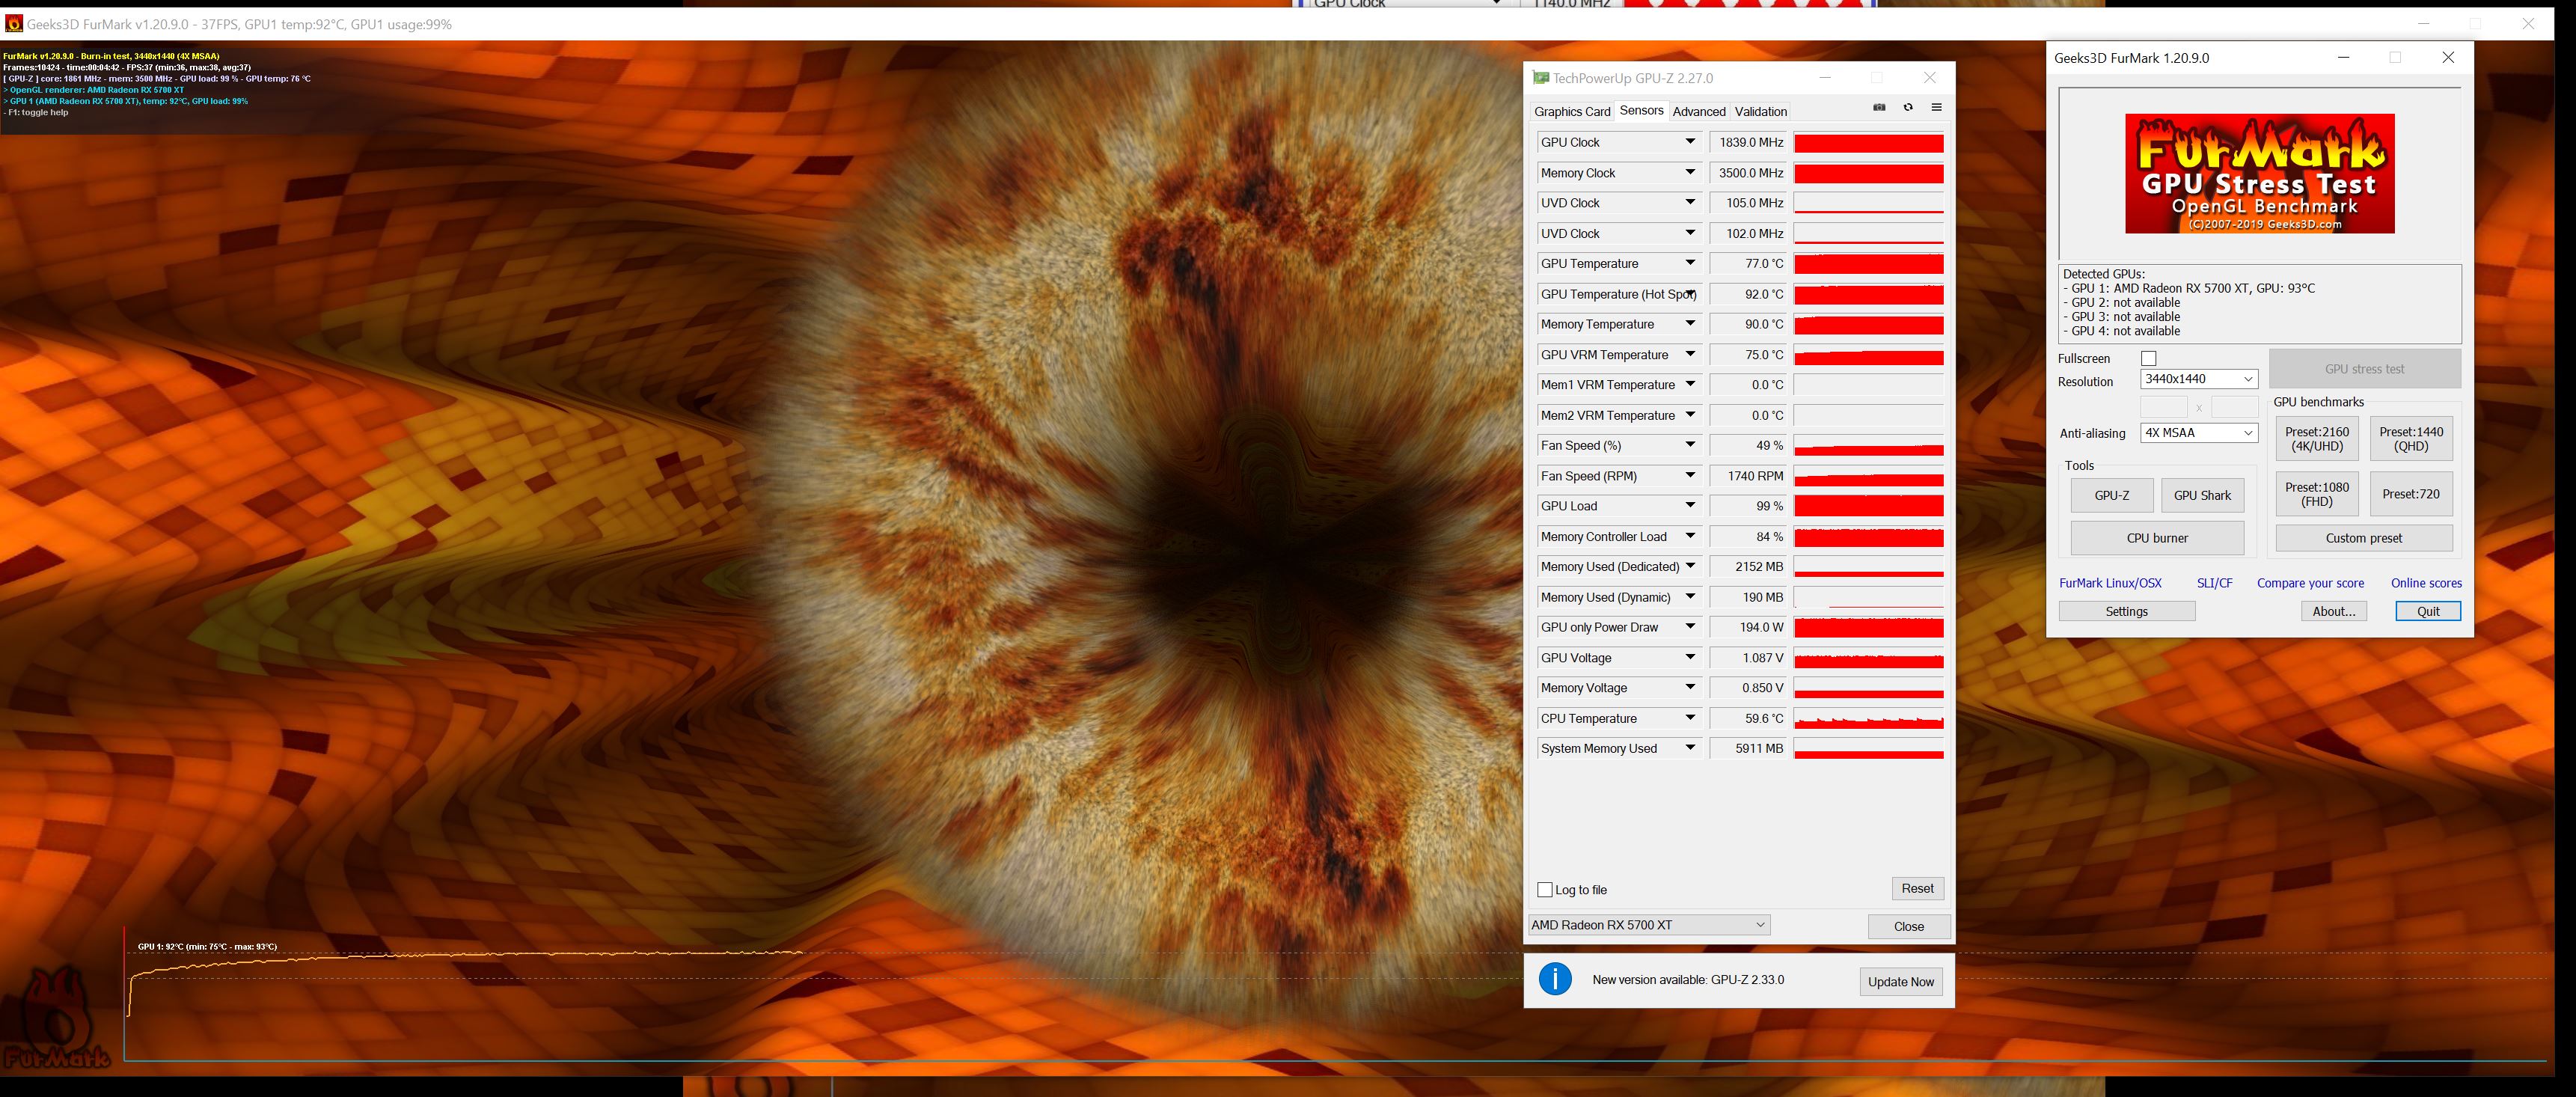Open the Online scores link

[x=2426, y=583]
